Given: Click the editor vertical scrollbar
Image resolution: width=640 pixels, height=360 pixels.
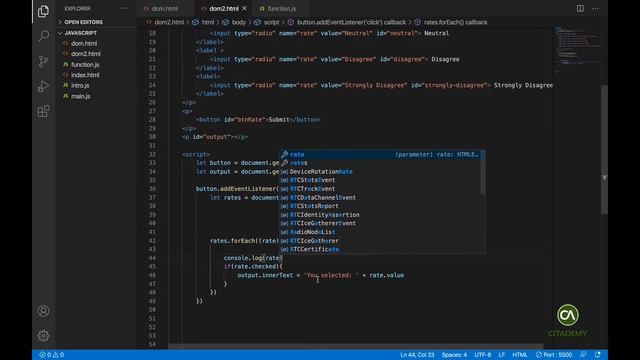Looking at the screenshot, I should click(x=604, y=149).
